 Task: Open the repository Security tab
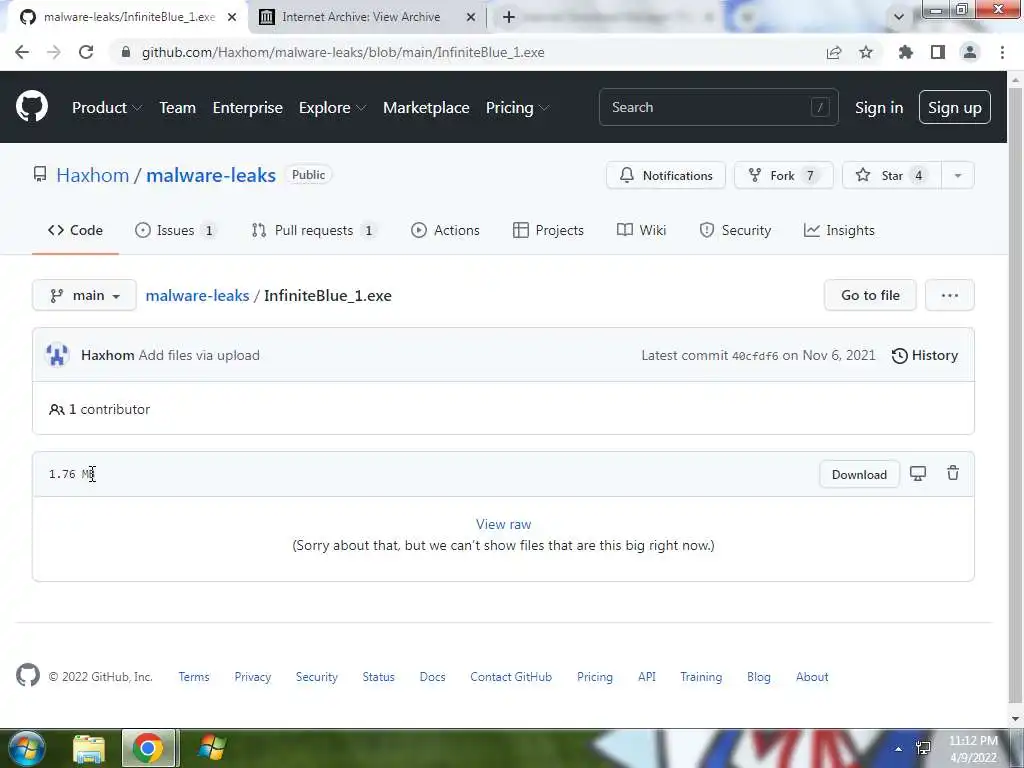[x=735, y=230]
